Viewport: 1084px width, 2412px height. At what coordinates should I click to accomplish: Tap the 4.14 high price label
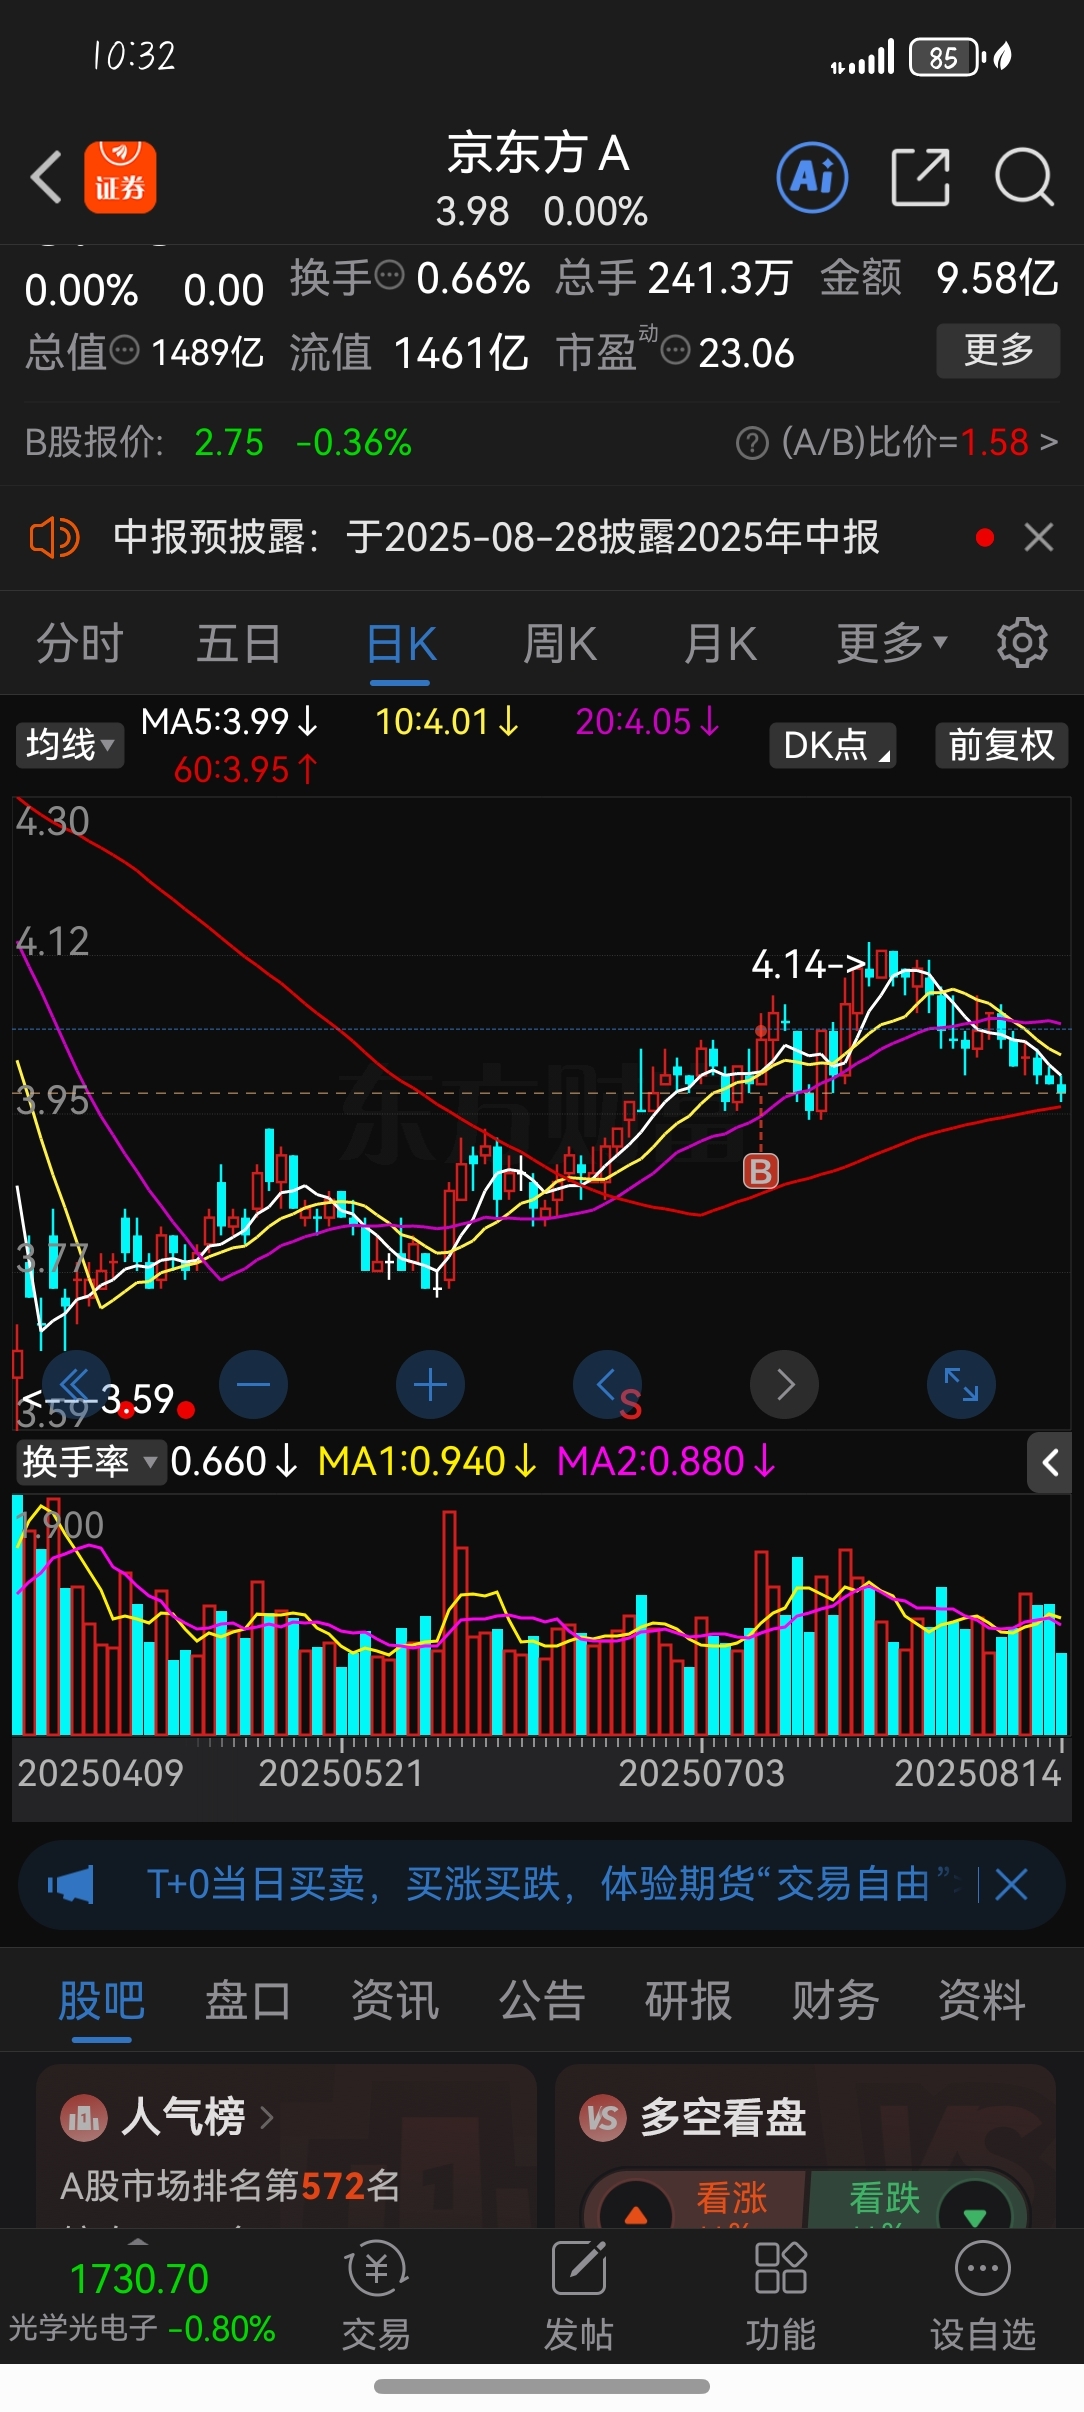(x=808, y=965)
